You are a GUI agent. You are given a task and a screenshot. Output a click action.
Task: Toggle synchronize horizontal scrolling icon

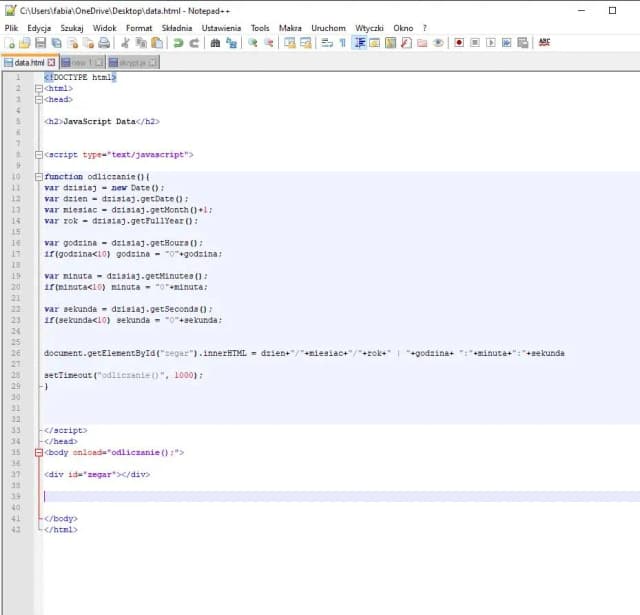[x=306, y=43]
